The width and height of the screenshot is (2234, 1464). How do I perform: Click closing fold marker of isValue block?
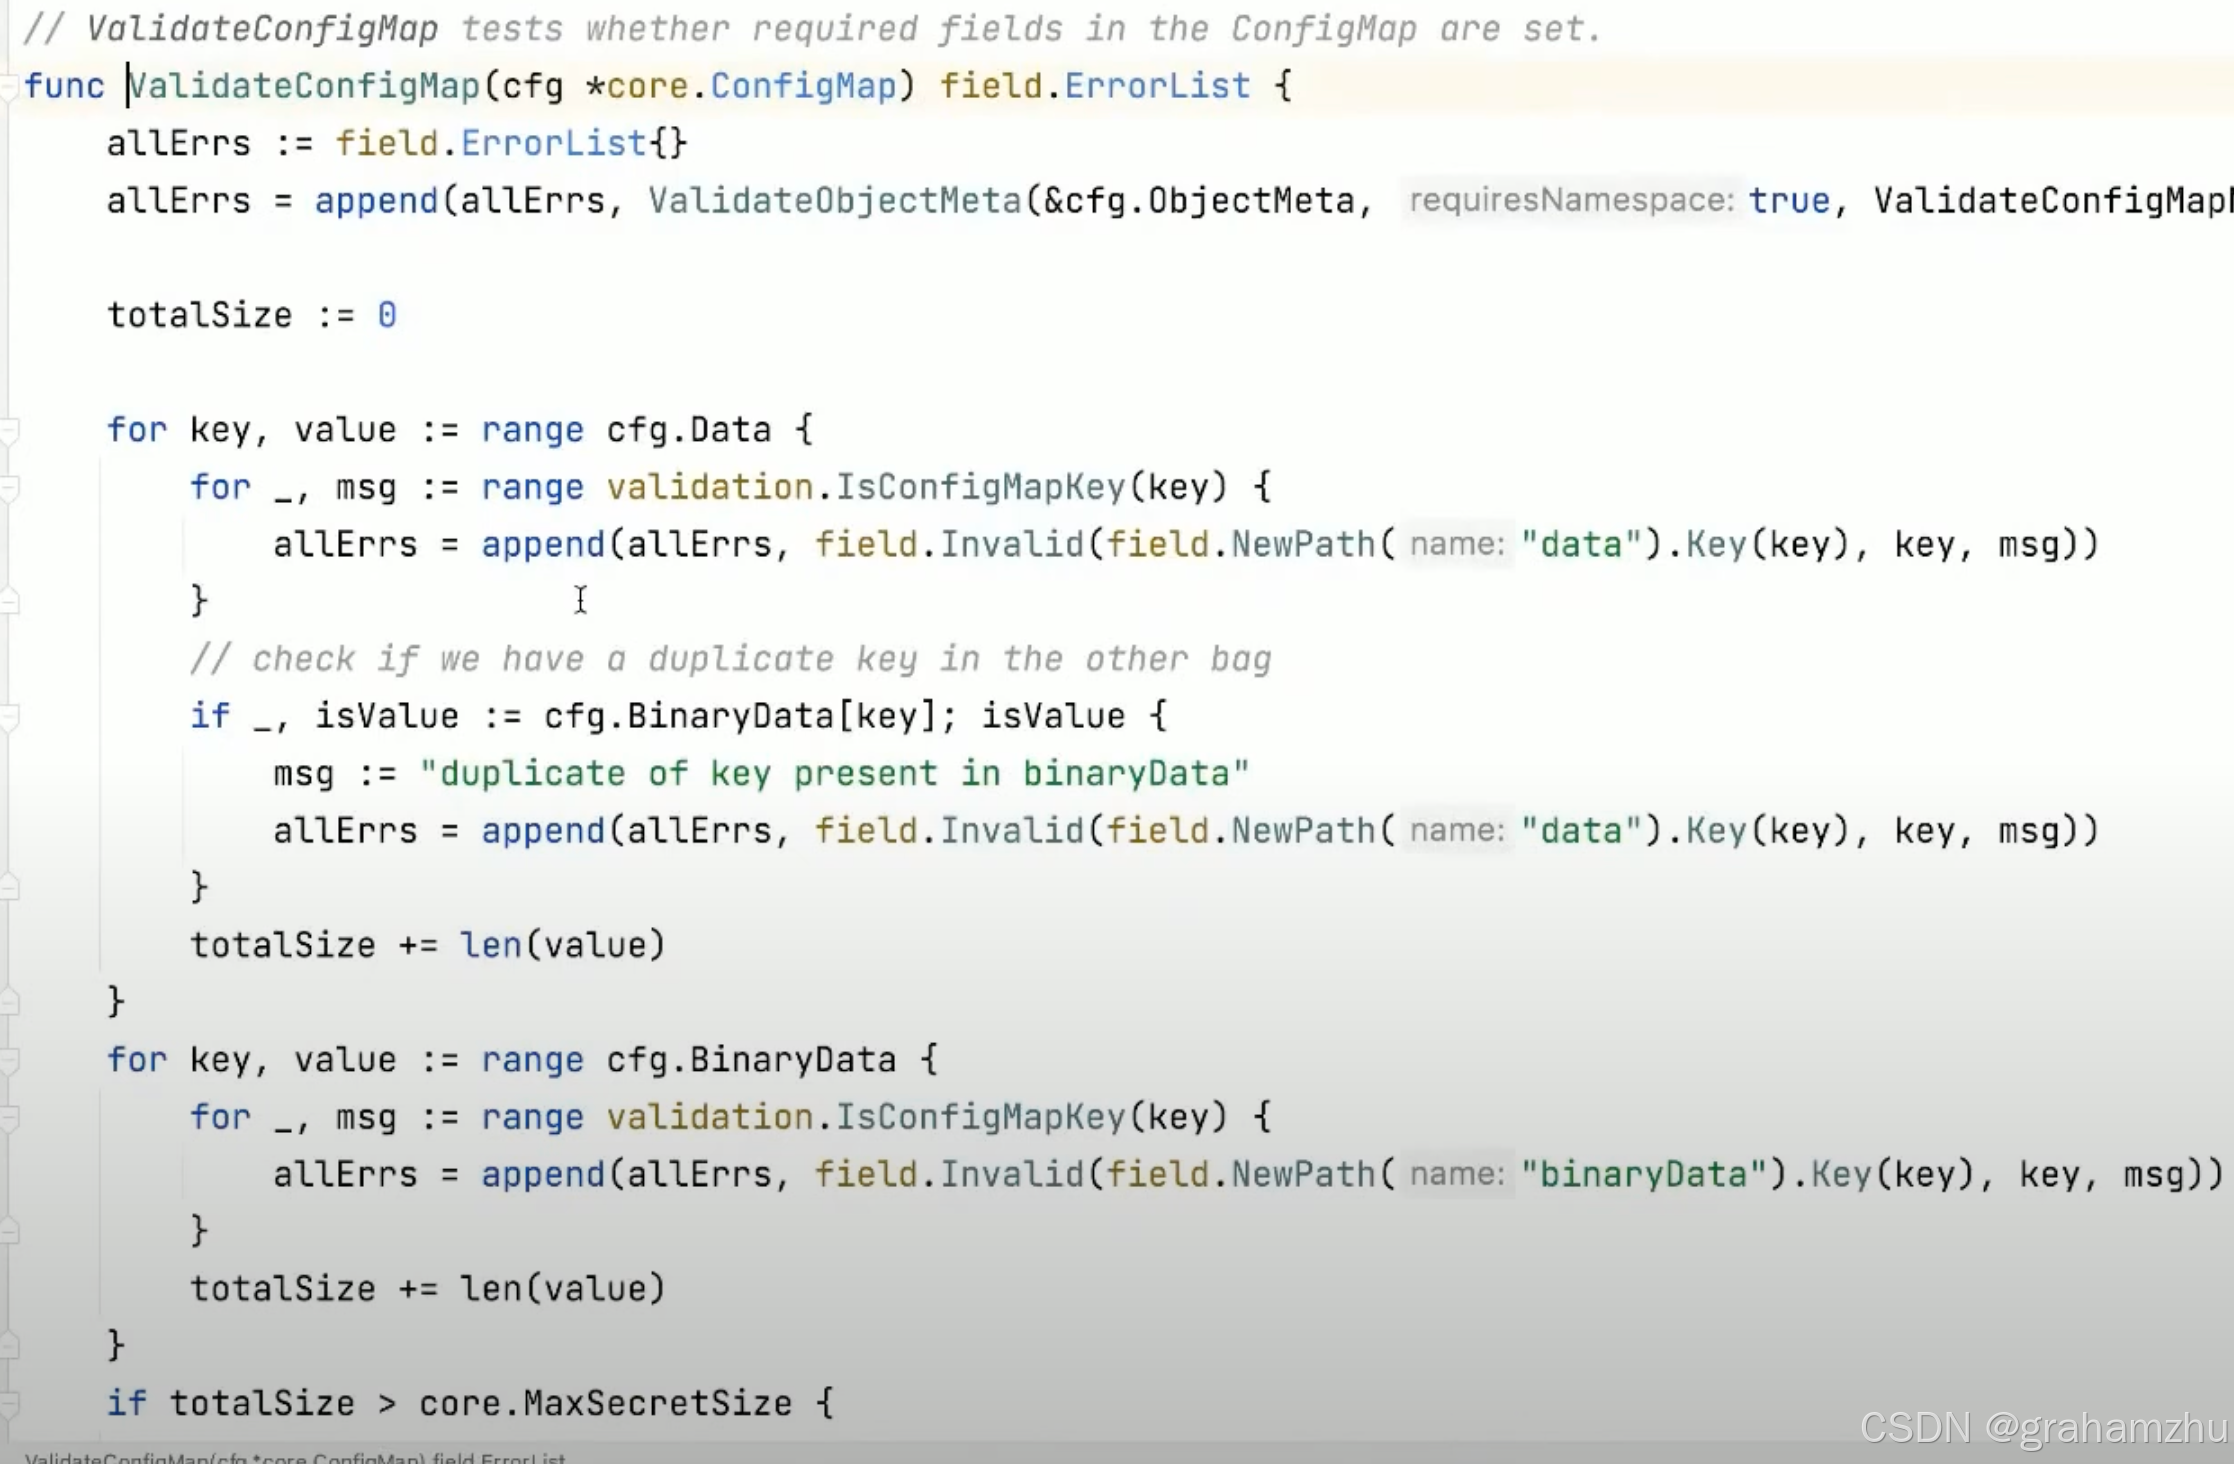tap(8, 887)
